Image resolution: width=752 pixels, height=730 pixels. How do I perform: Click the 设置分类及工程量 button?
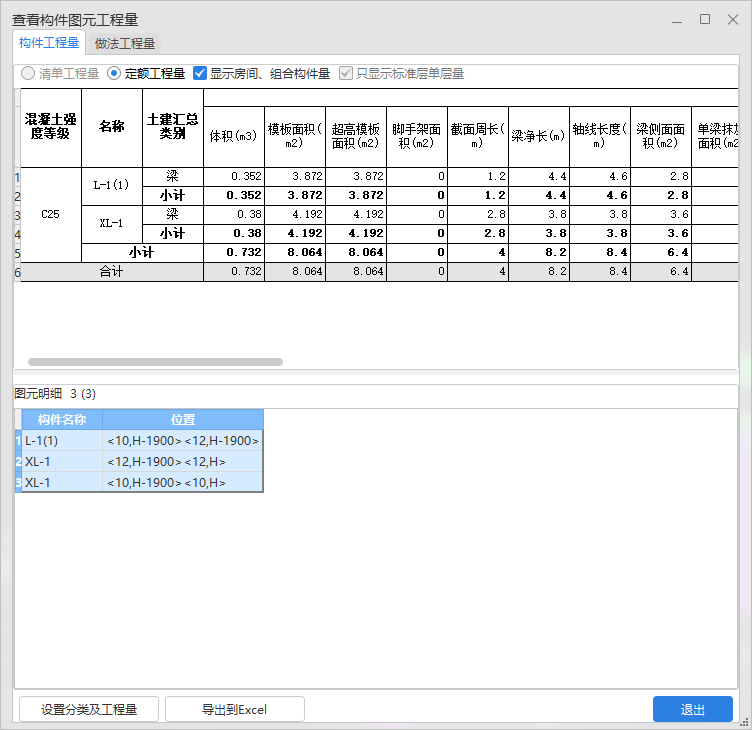click(89, 709)
